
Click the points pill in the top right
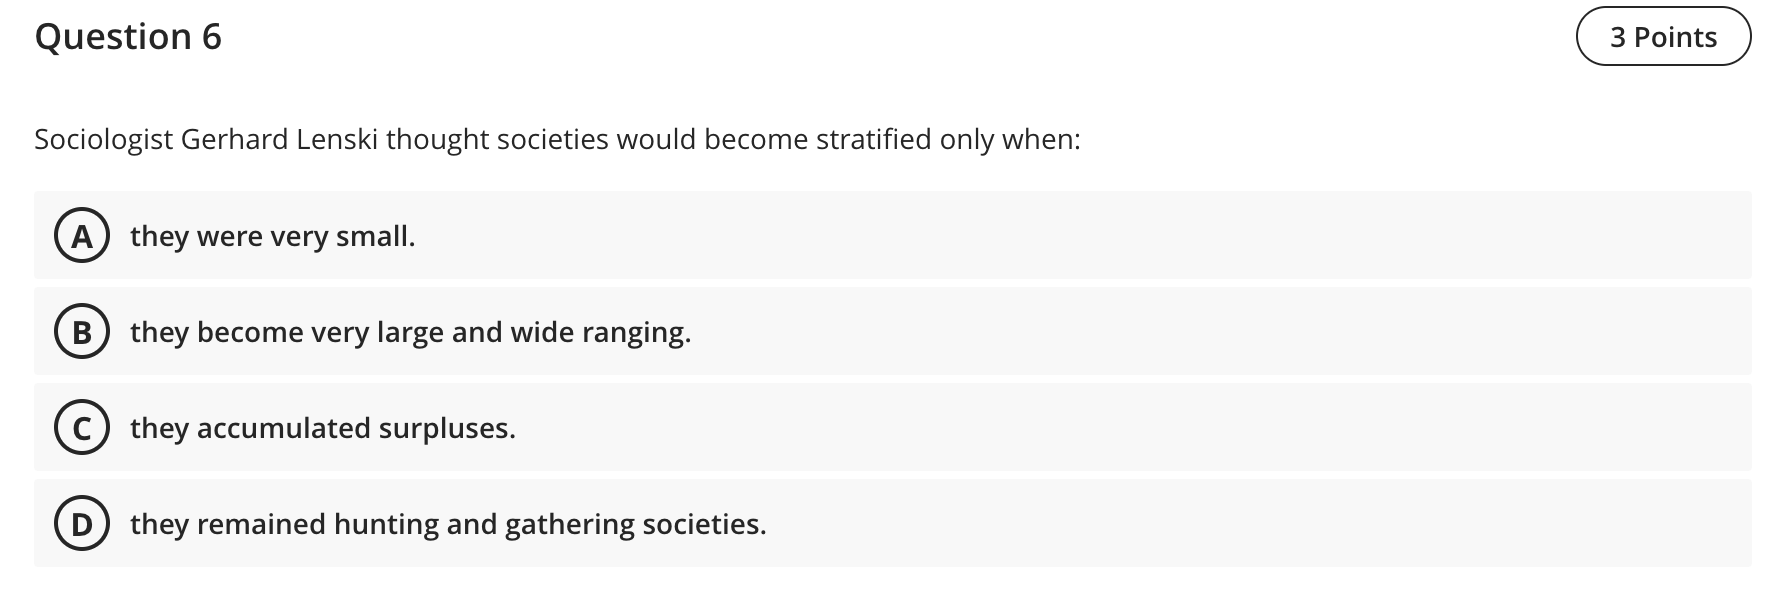tap(1663, 36)
